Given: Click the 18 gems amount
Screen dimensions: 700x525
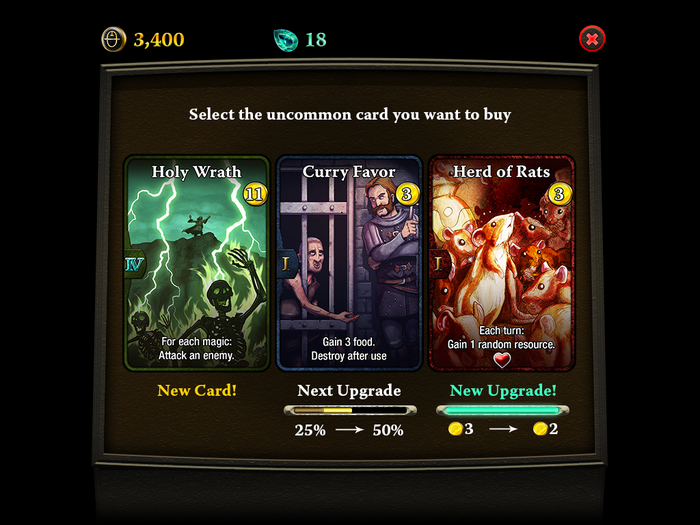Looking at the screenshot, I should [316, 40].
